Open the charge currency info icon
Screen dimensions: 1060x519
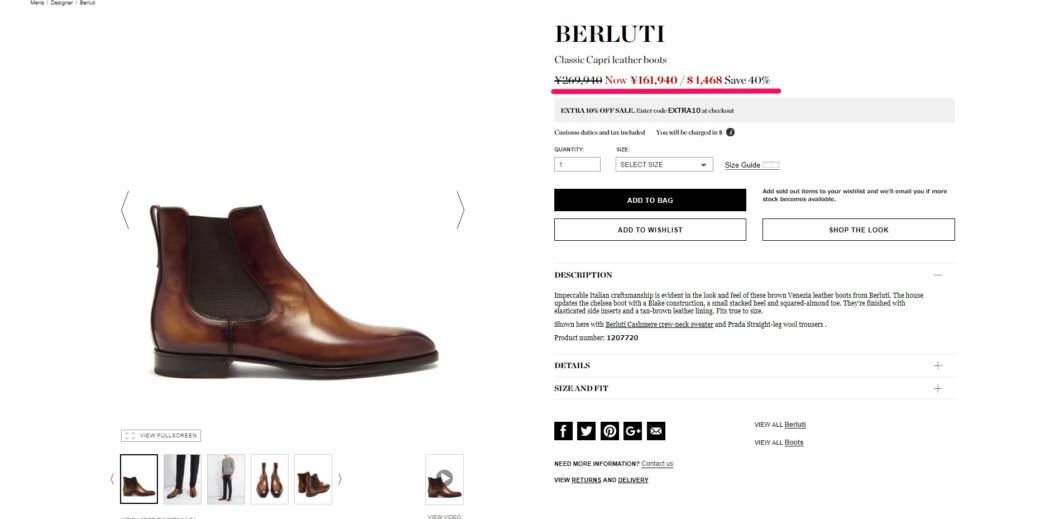click(730, 132)
